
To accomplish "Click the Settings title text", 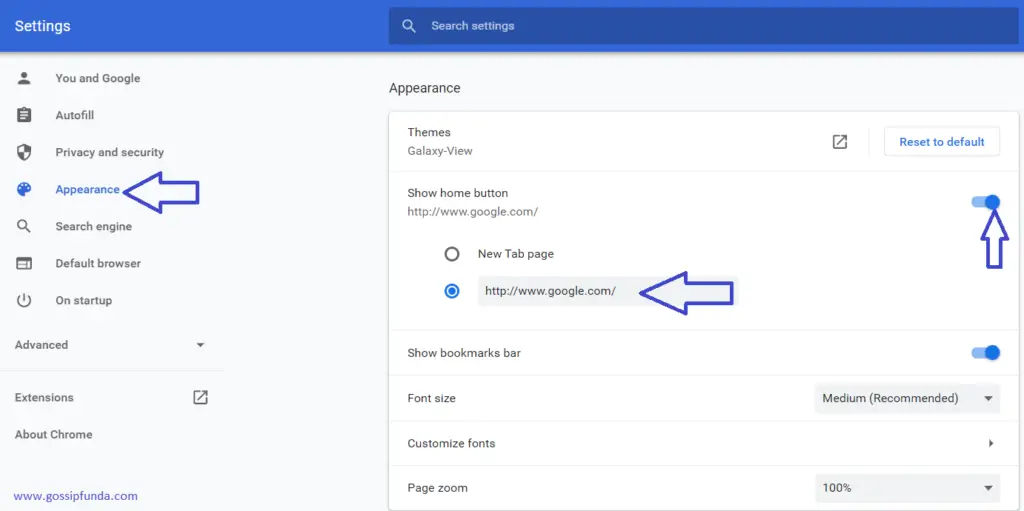I will pyautogui.click(x=42, y=26).
